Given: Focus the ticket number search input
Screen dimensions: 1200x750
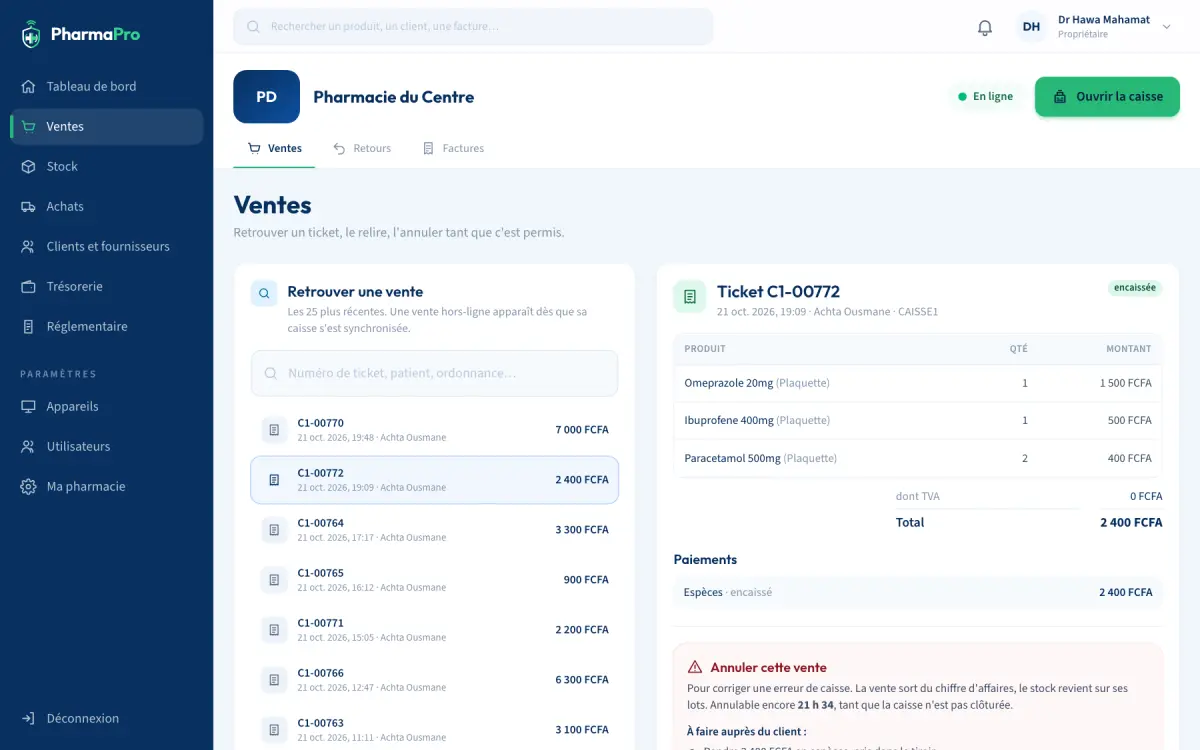Looking at the screenshot, I should (x=434, y=373).
